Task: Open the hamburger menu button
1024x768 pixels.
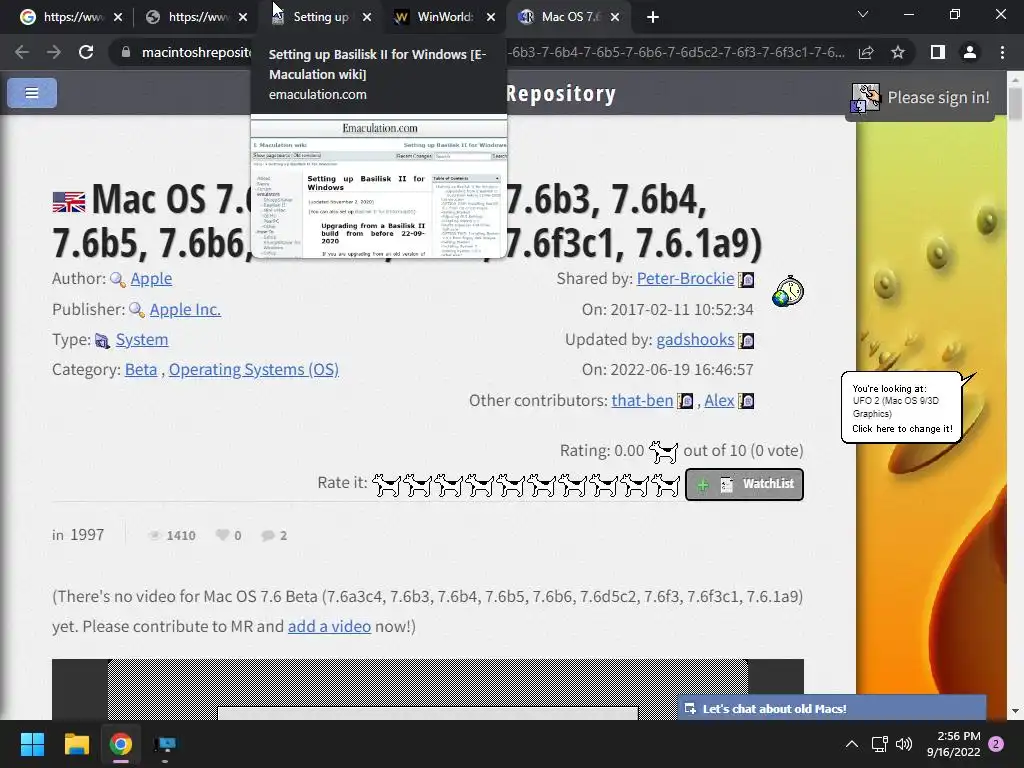Action: coord(32,93)
